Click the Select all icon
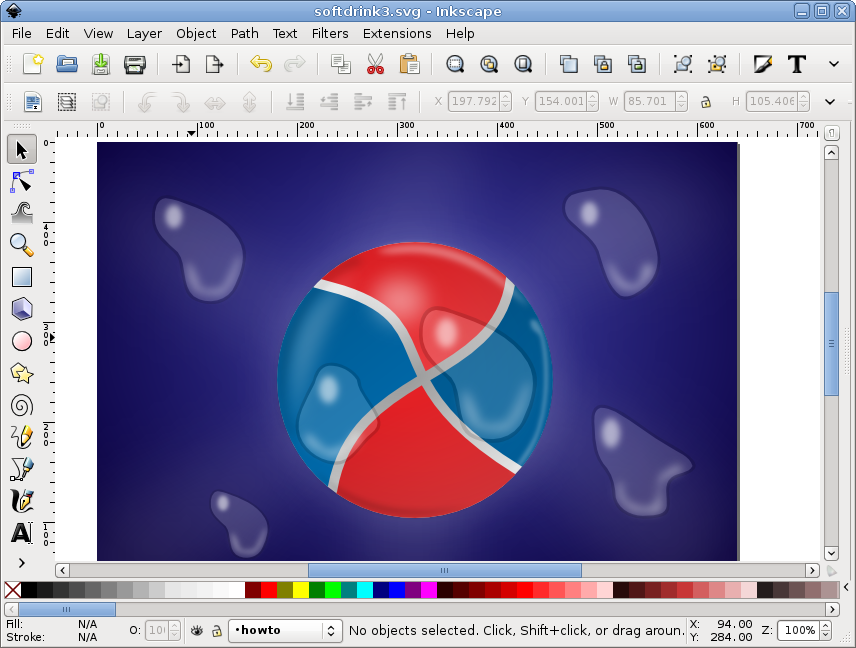This screenshot has height=648, width=856. click(x=33, y=102)
